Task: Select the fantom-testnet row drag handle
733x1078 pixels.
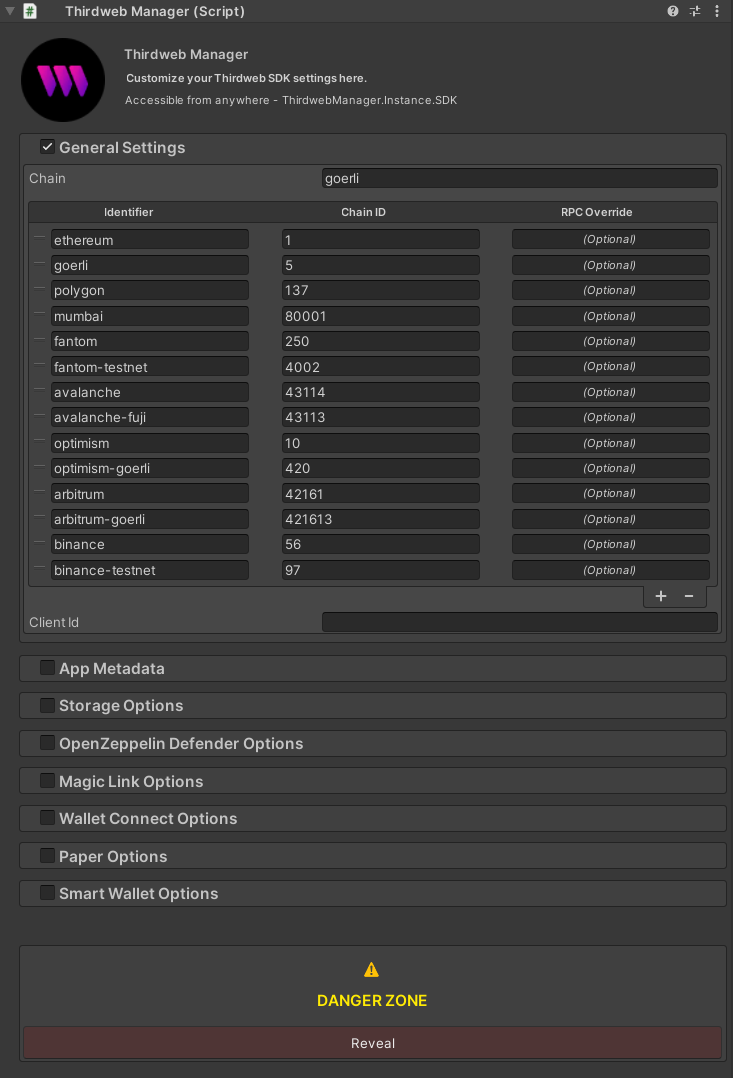Action: pos(39,365)
